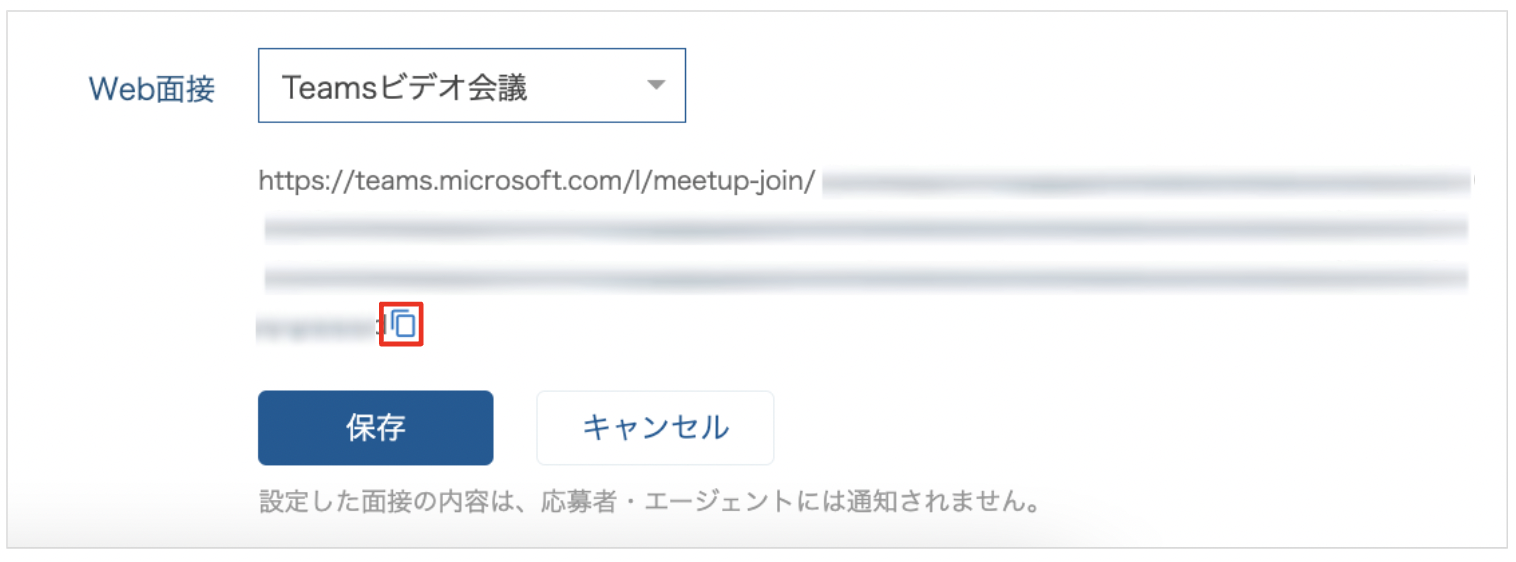Click the Teamsビデオ会議 text inside the combo box
Viewport: 1516px width, 562px height.
click(x=404, y=88)
